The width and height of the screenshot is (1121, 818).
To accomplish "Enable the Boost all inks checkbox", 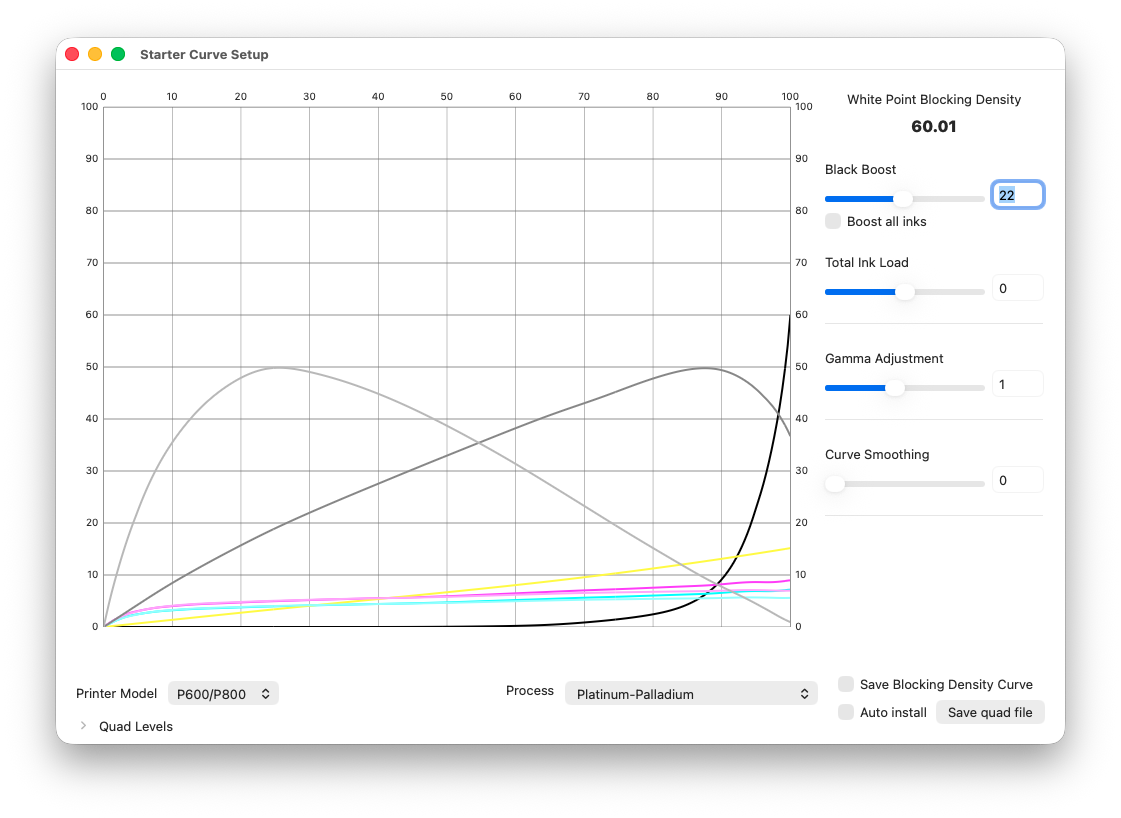I will [833, 221].
